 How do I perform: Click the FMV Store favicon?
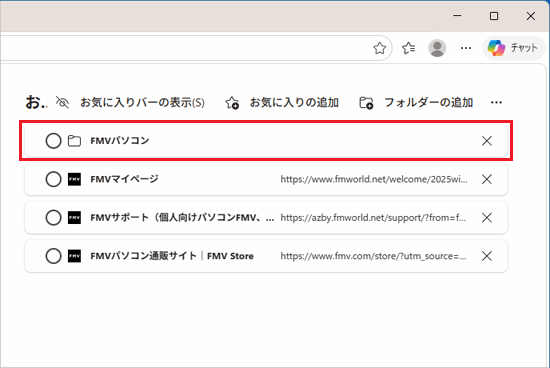(x=74, y=256)
